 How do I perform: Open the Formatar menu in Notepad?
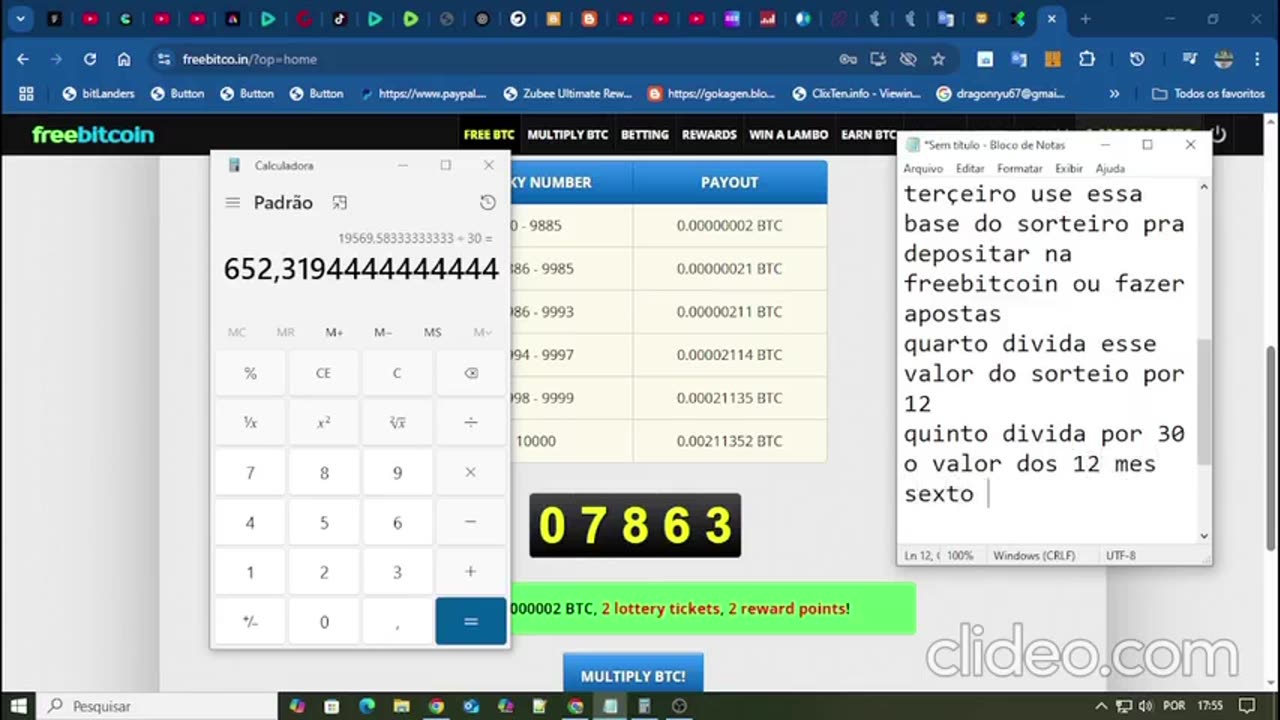pos(1020,169)
